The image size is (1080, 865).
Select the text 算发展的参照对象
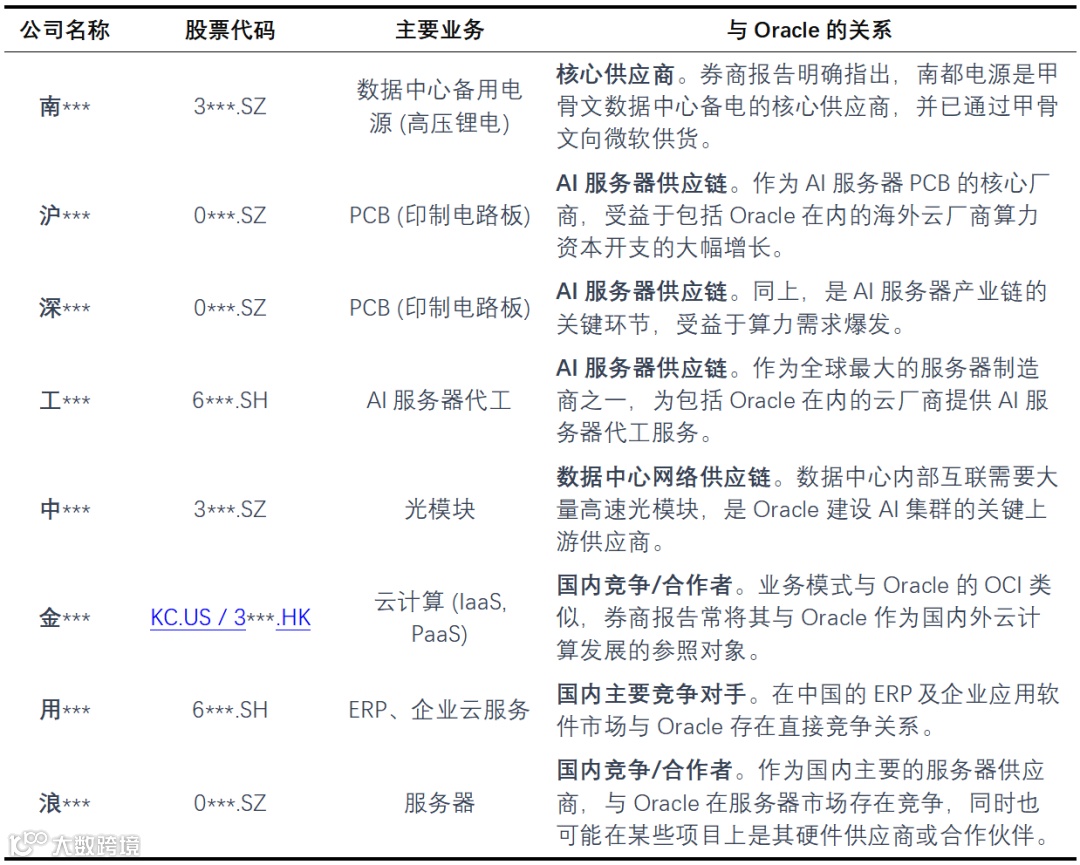coord(652,649)
